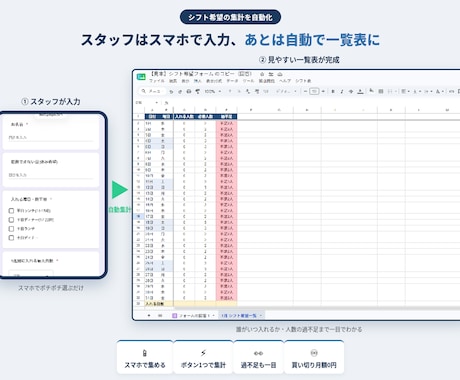
Task: Click the 過不足も一目 feature card
Action: (258, 357)
